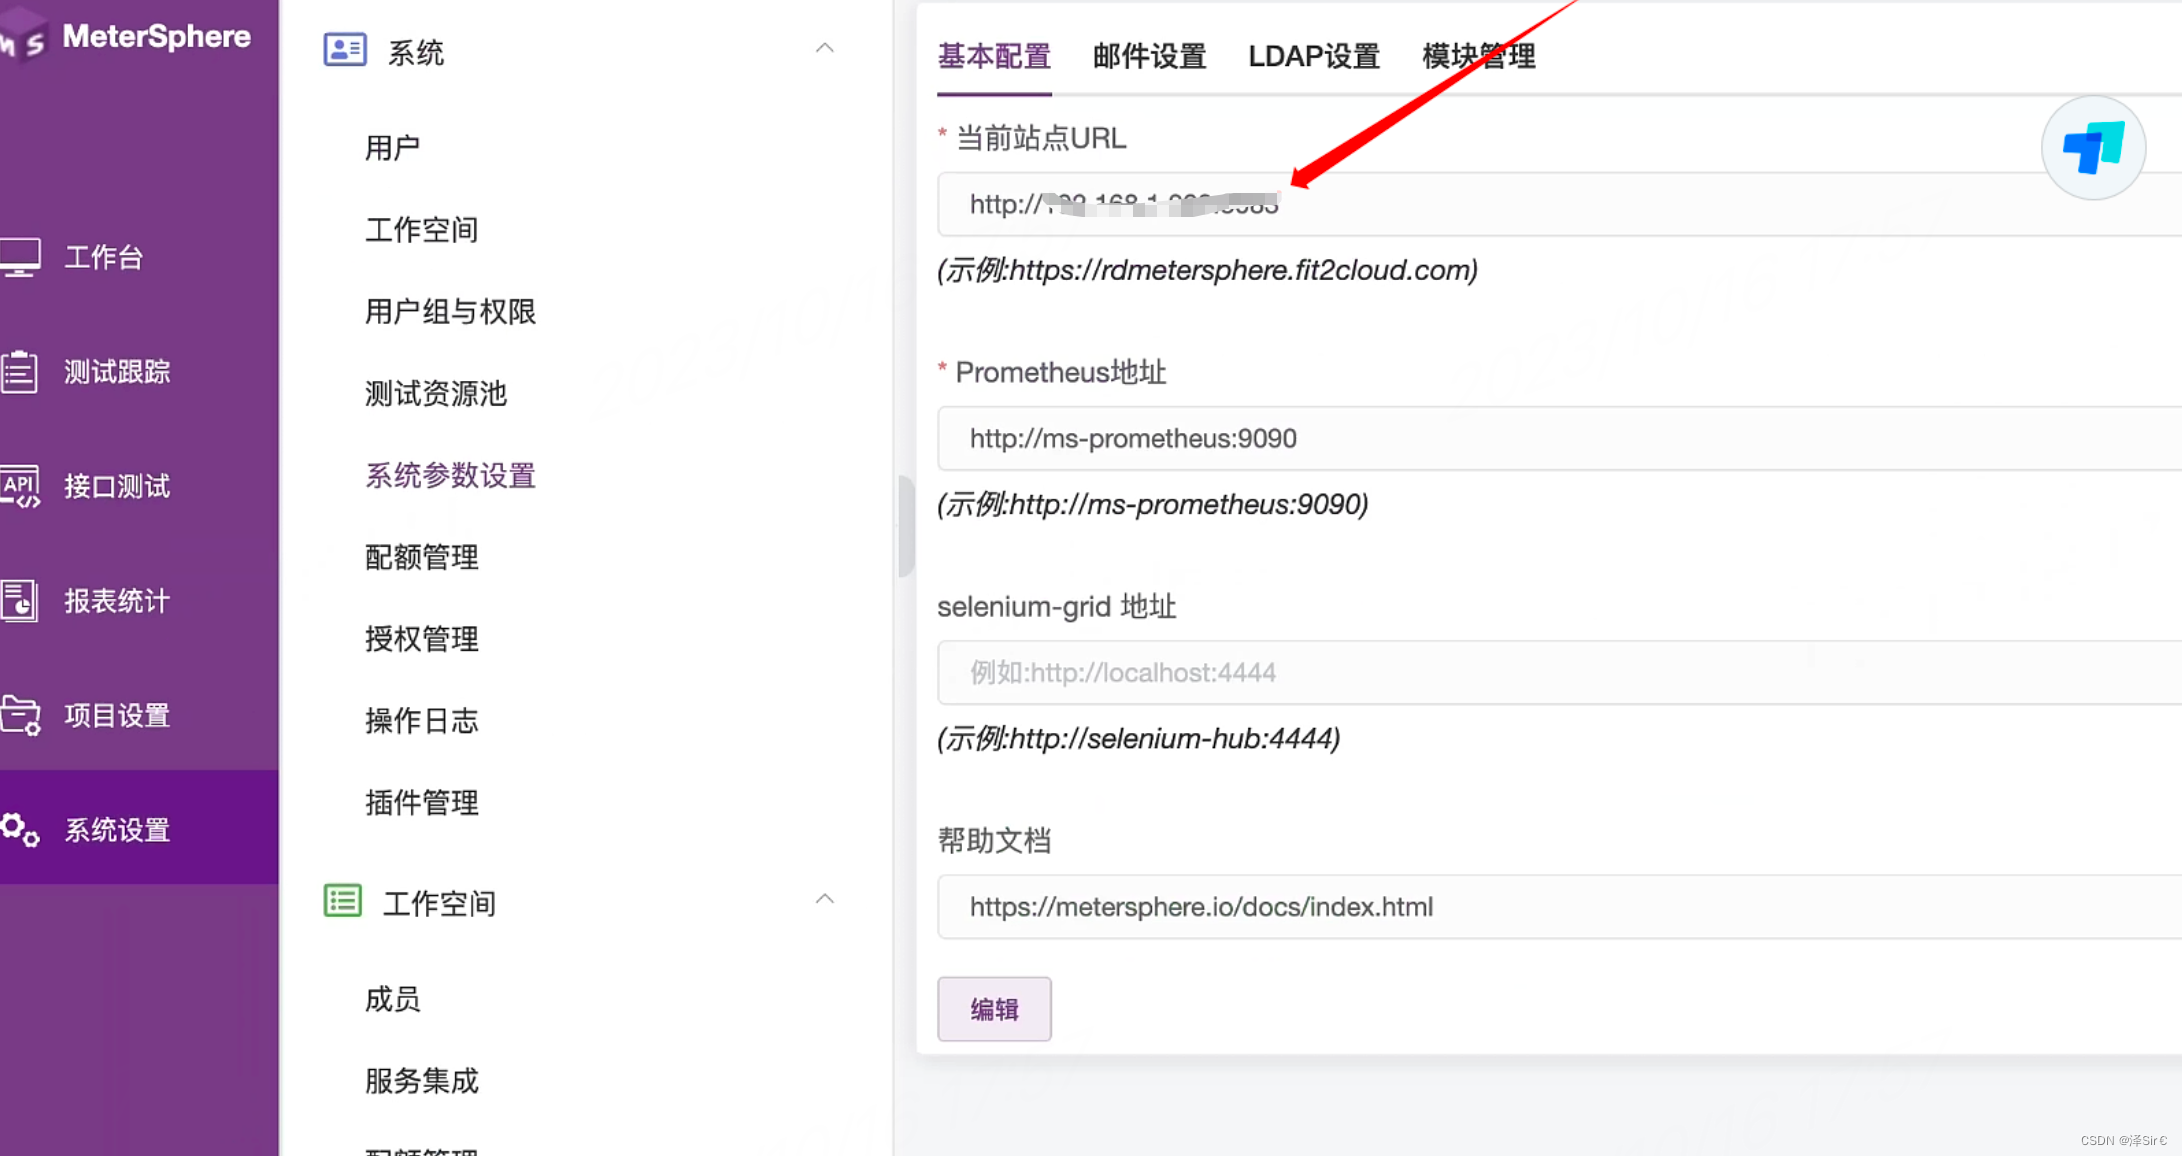Open the 测试跟踪 clipboard icon
The image size is (2182, 1156).
pos(20,372)
